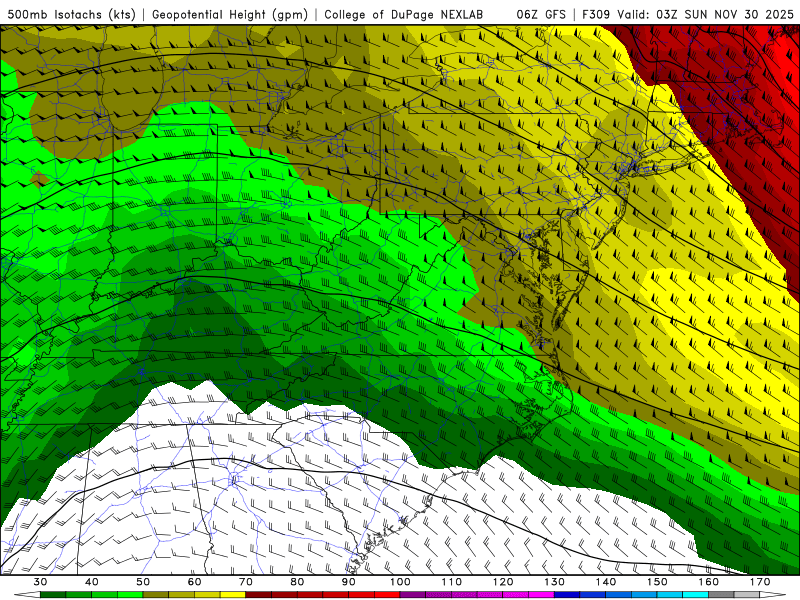This screenshot has width=800, height=600.
Task: Click the gray color bar swatch below 160
Action: click(x=721, y=595)
